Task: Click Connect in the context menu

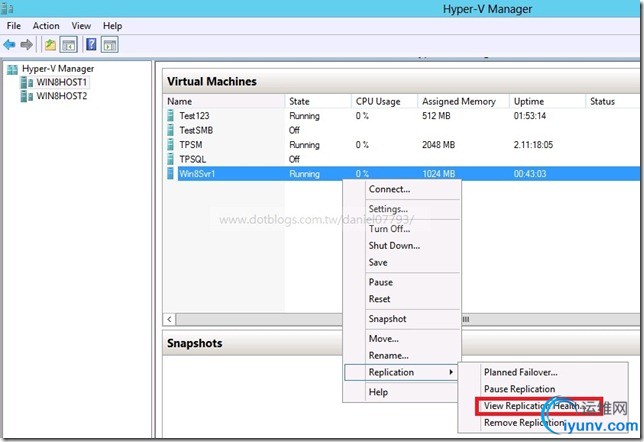Action: (389, 189)
